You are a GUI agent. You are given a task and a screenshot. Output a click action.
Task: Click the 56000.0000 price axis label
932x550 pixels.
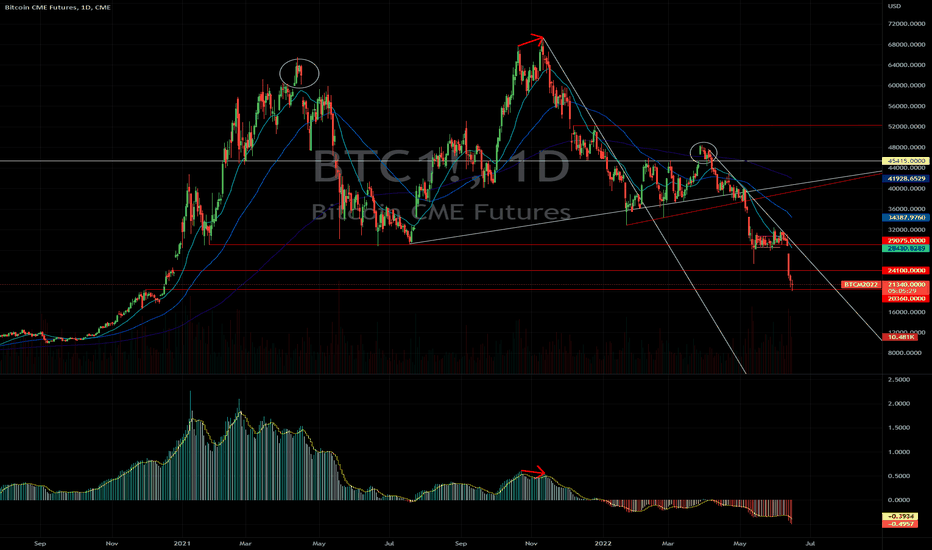(x=907, y=106)
